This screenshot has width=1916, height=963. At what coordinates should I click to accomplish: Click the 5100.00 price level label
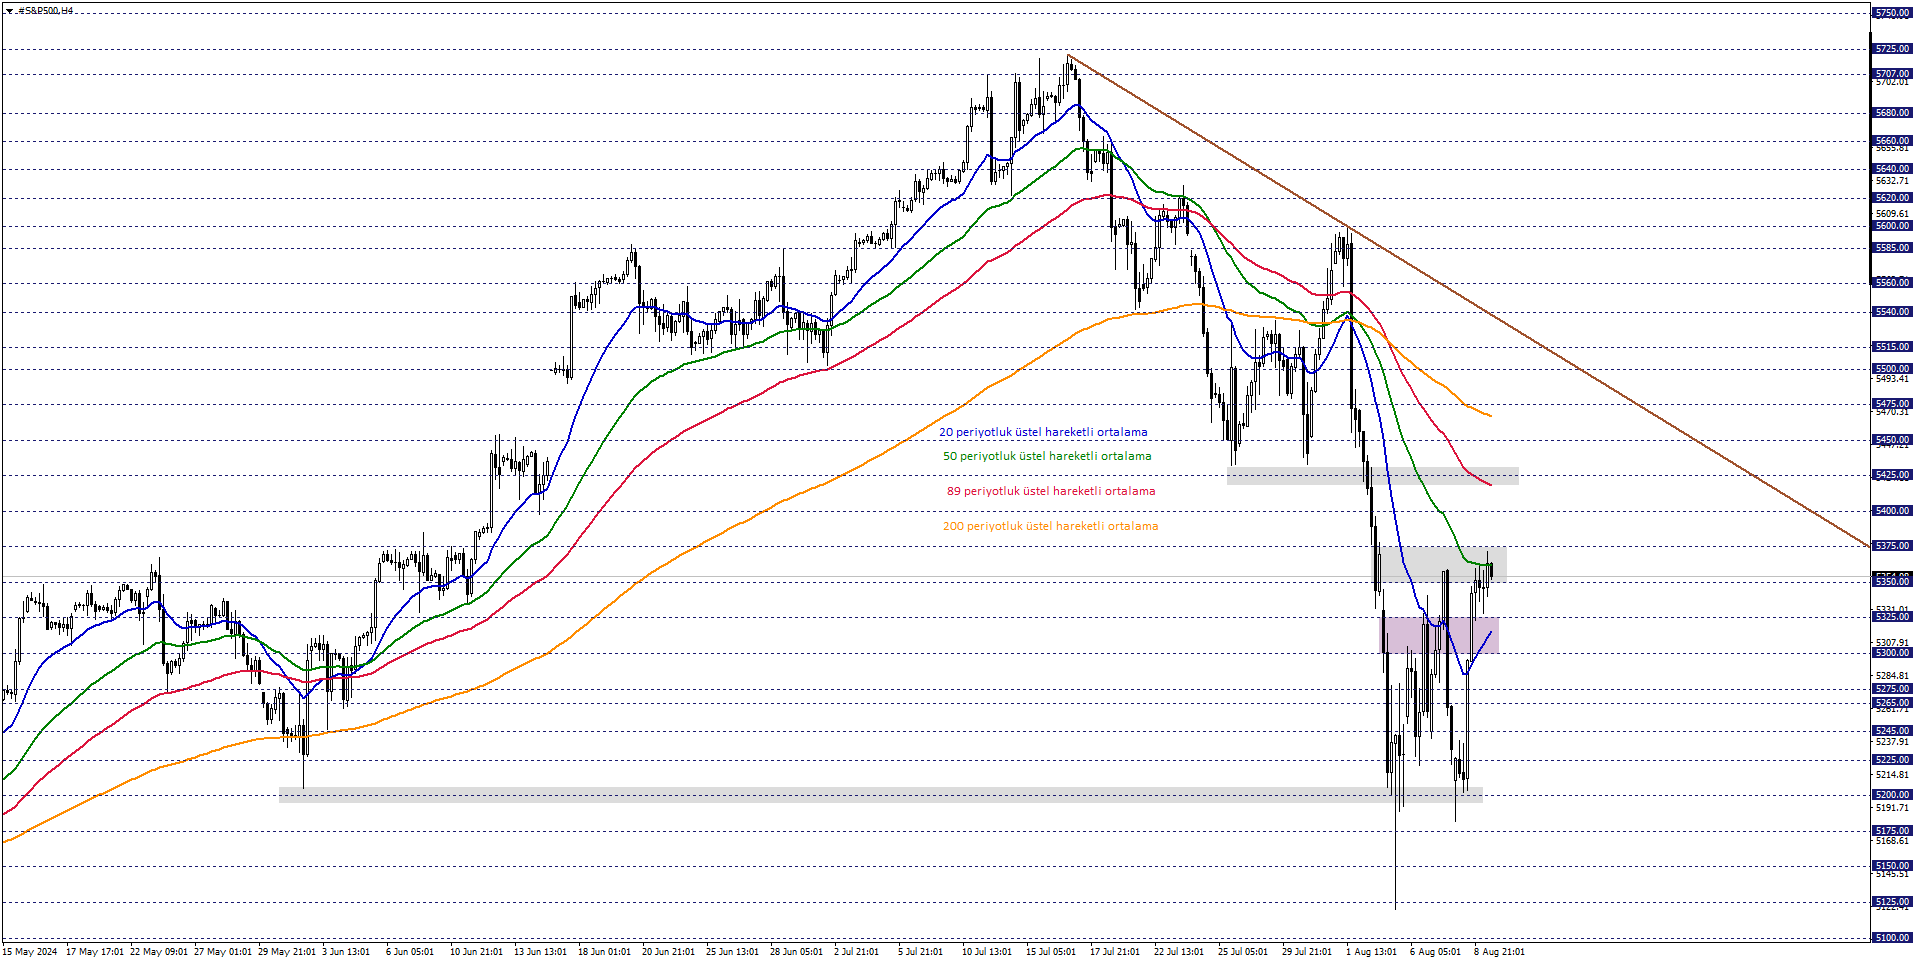coord(1892,938)
